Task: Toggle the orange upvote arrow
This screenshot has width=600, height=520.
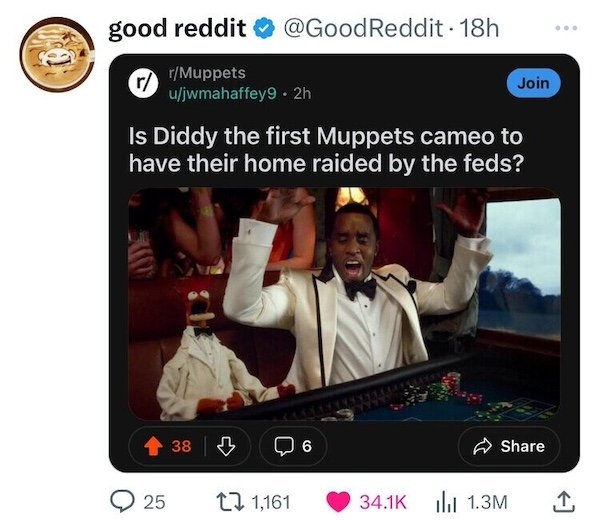Action: coord(153,446)
